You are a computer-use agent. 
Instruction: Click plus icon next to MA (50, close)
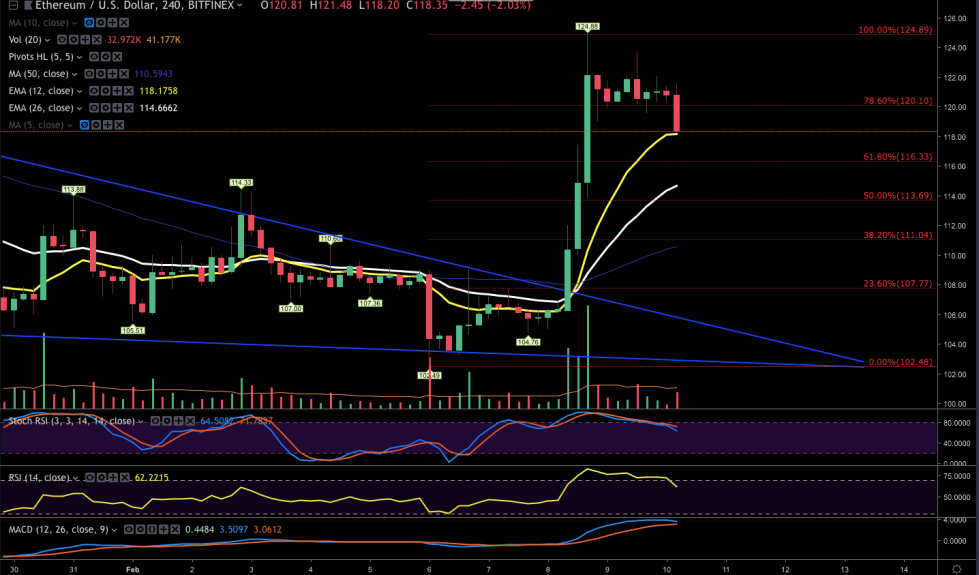111,74
